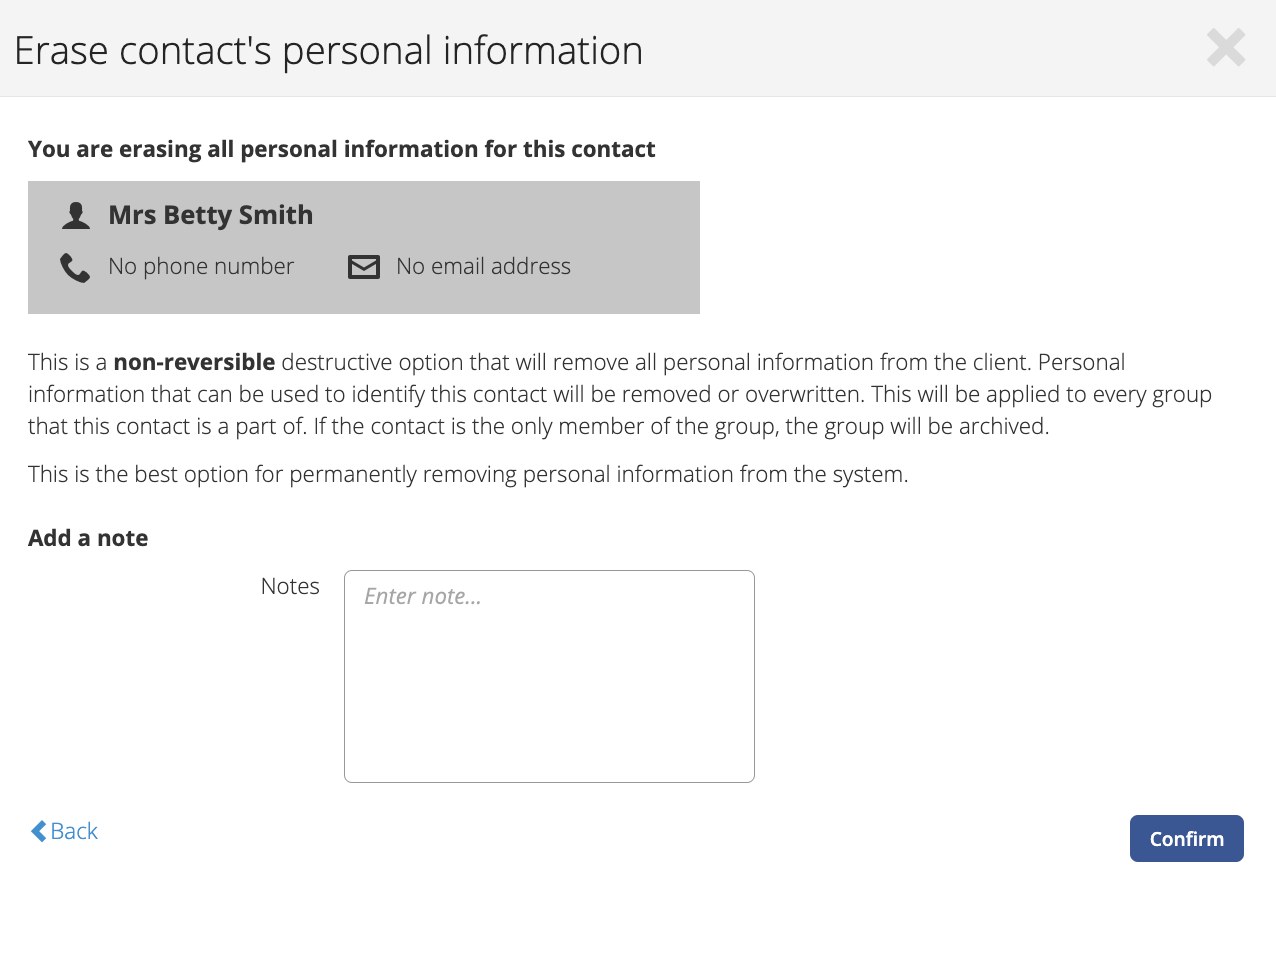
Task: Click the 'best option for permanently removing' sentence
Action: point(468,474)
